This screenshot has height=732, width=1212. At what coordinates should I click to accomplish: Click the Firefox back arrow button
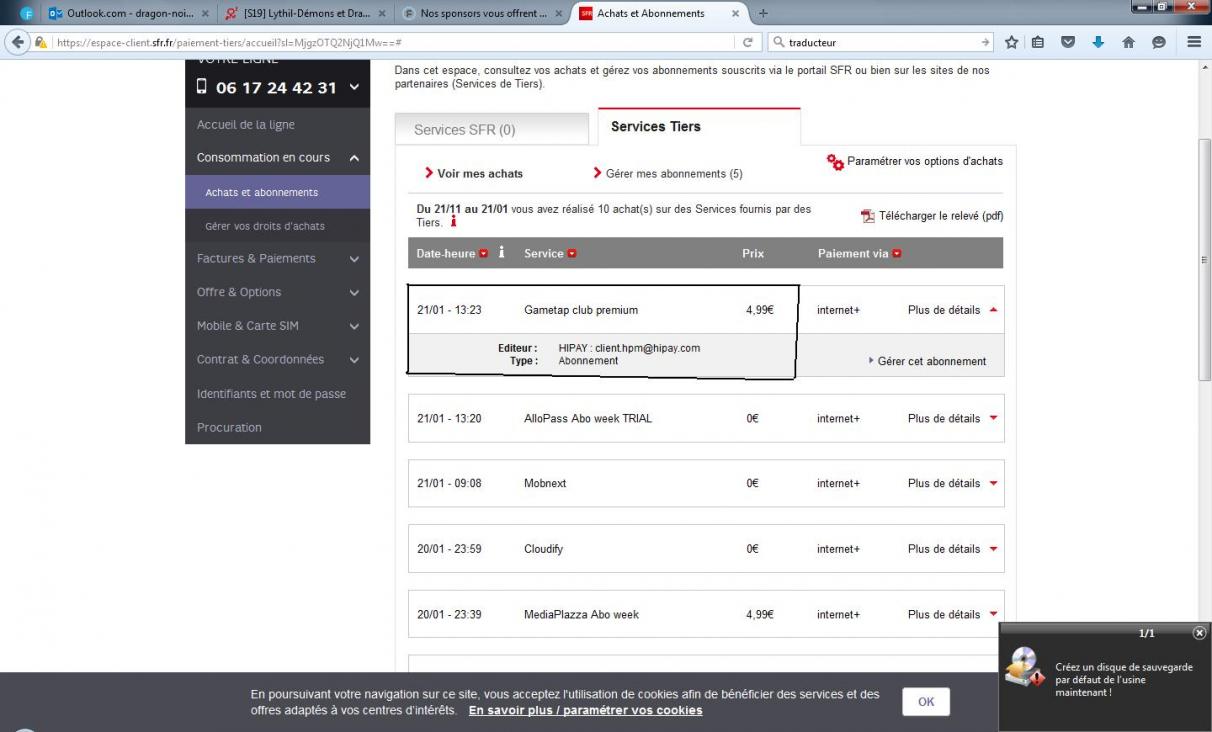(17, 42)
